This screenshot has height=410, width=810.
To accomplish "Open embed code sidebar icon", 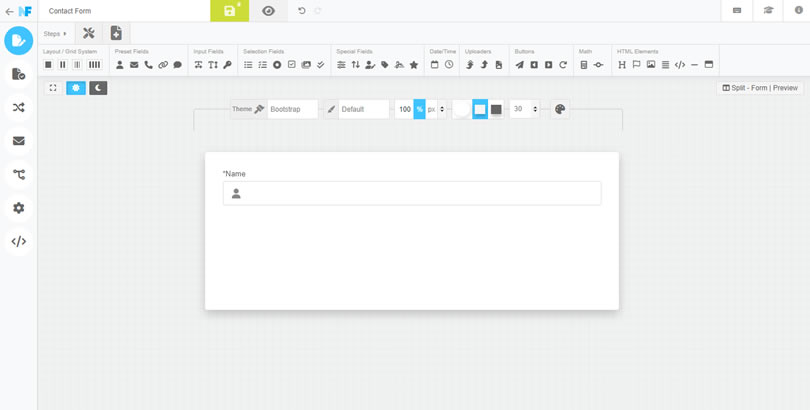I will coord(19,241).
